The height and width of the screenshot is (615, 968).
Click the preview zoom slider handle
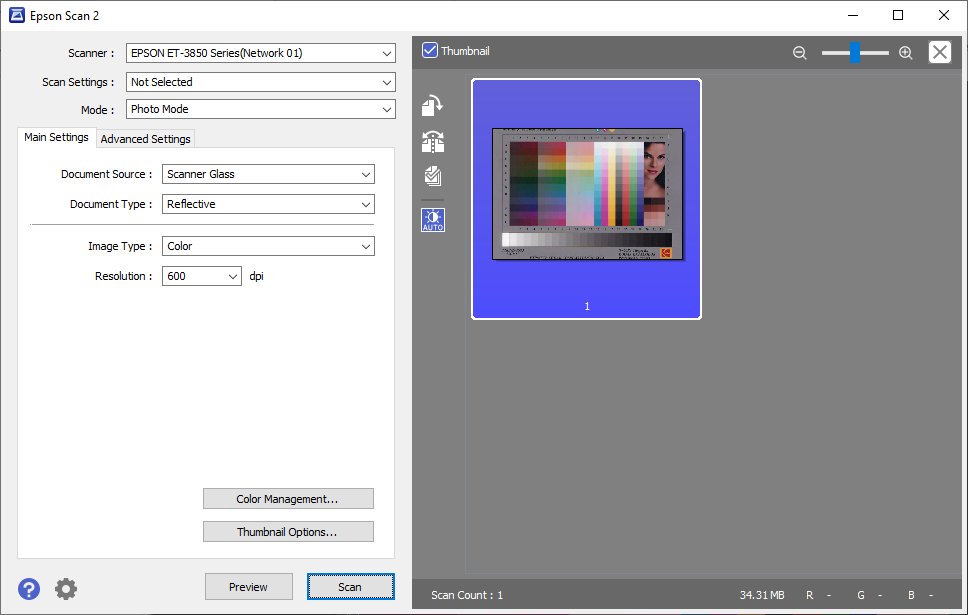click(855, 52)
